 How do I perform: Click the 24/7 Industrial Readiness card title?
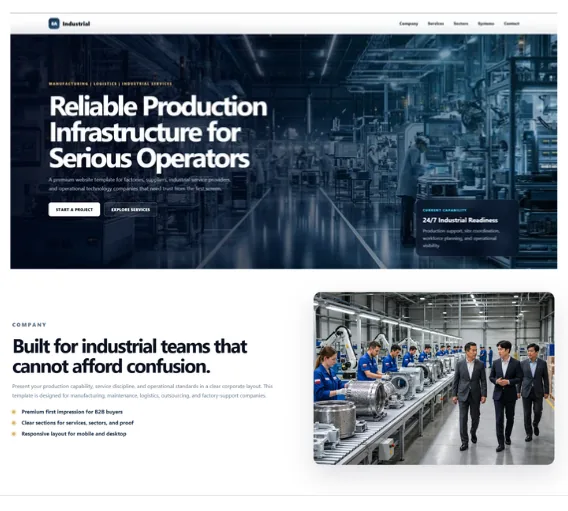[x=460, y=220]
